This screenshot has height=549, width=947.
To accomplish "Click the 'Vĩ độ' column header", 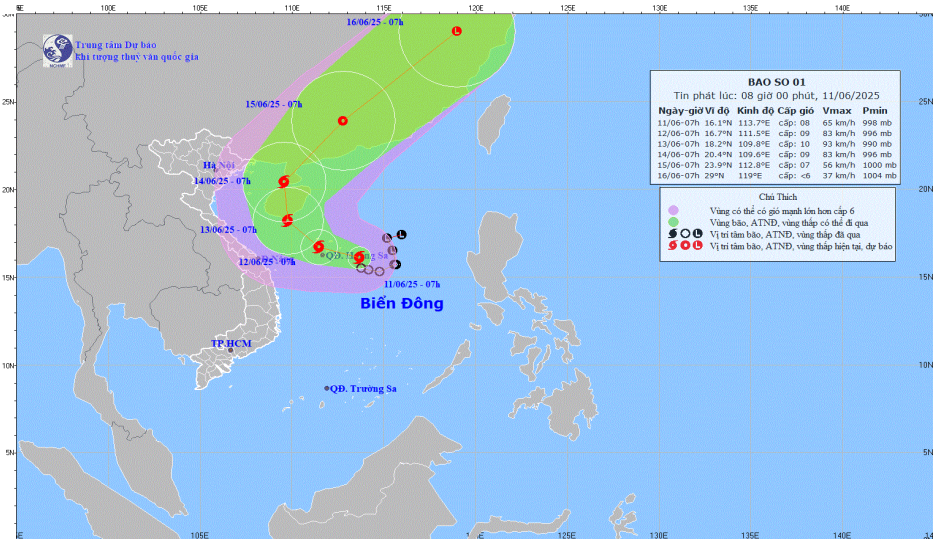I will click(717, 111).
